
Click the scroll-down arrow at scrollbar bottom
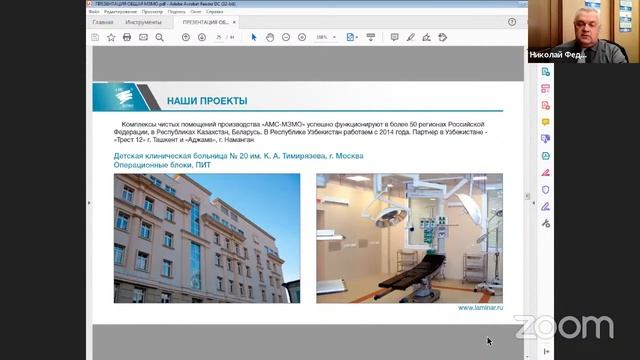point(527,357)
